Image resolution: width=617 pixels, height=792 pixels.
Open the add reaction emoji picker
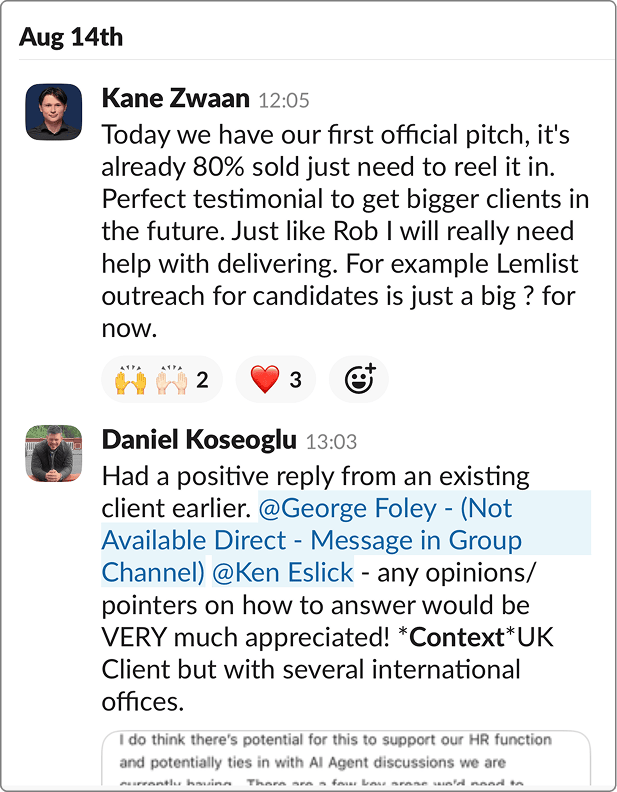click(x=359, y=379)
